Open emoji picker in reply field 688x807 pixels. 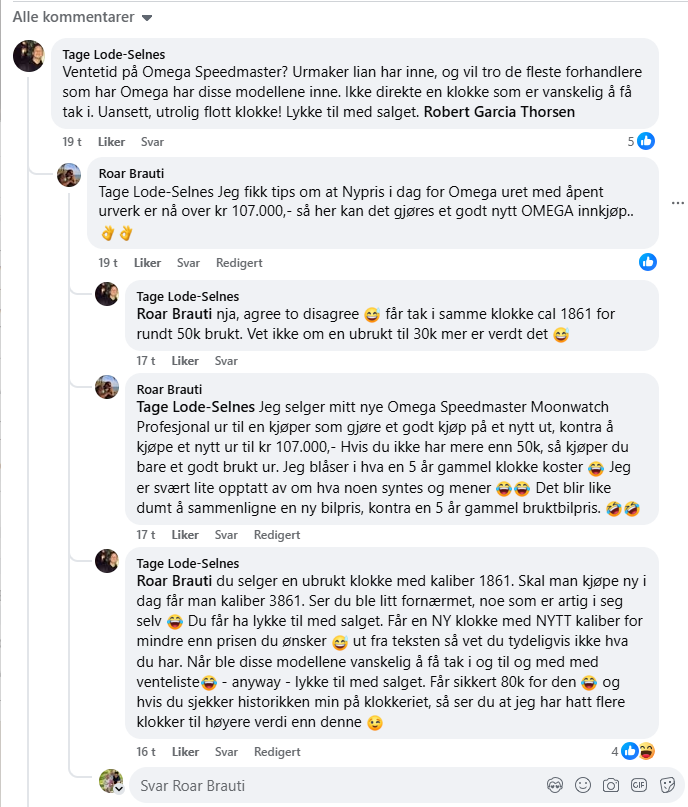pyautogui.click(x=582, y=785)
